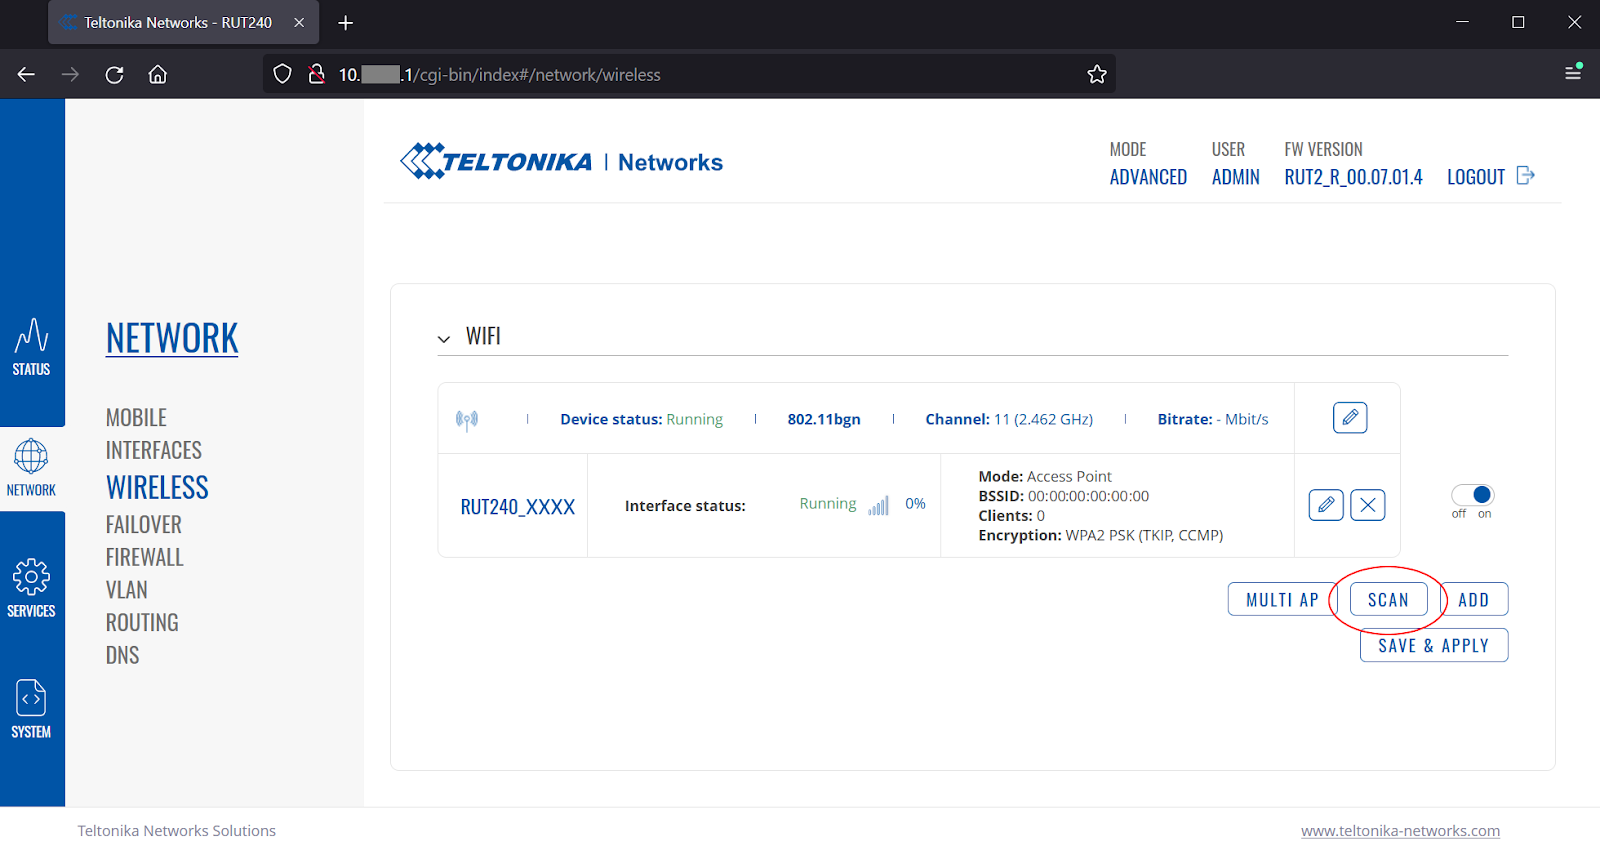Click the Multi AP button
1600x850 pixels.
[1282, 599]
